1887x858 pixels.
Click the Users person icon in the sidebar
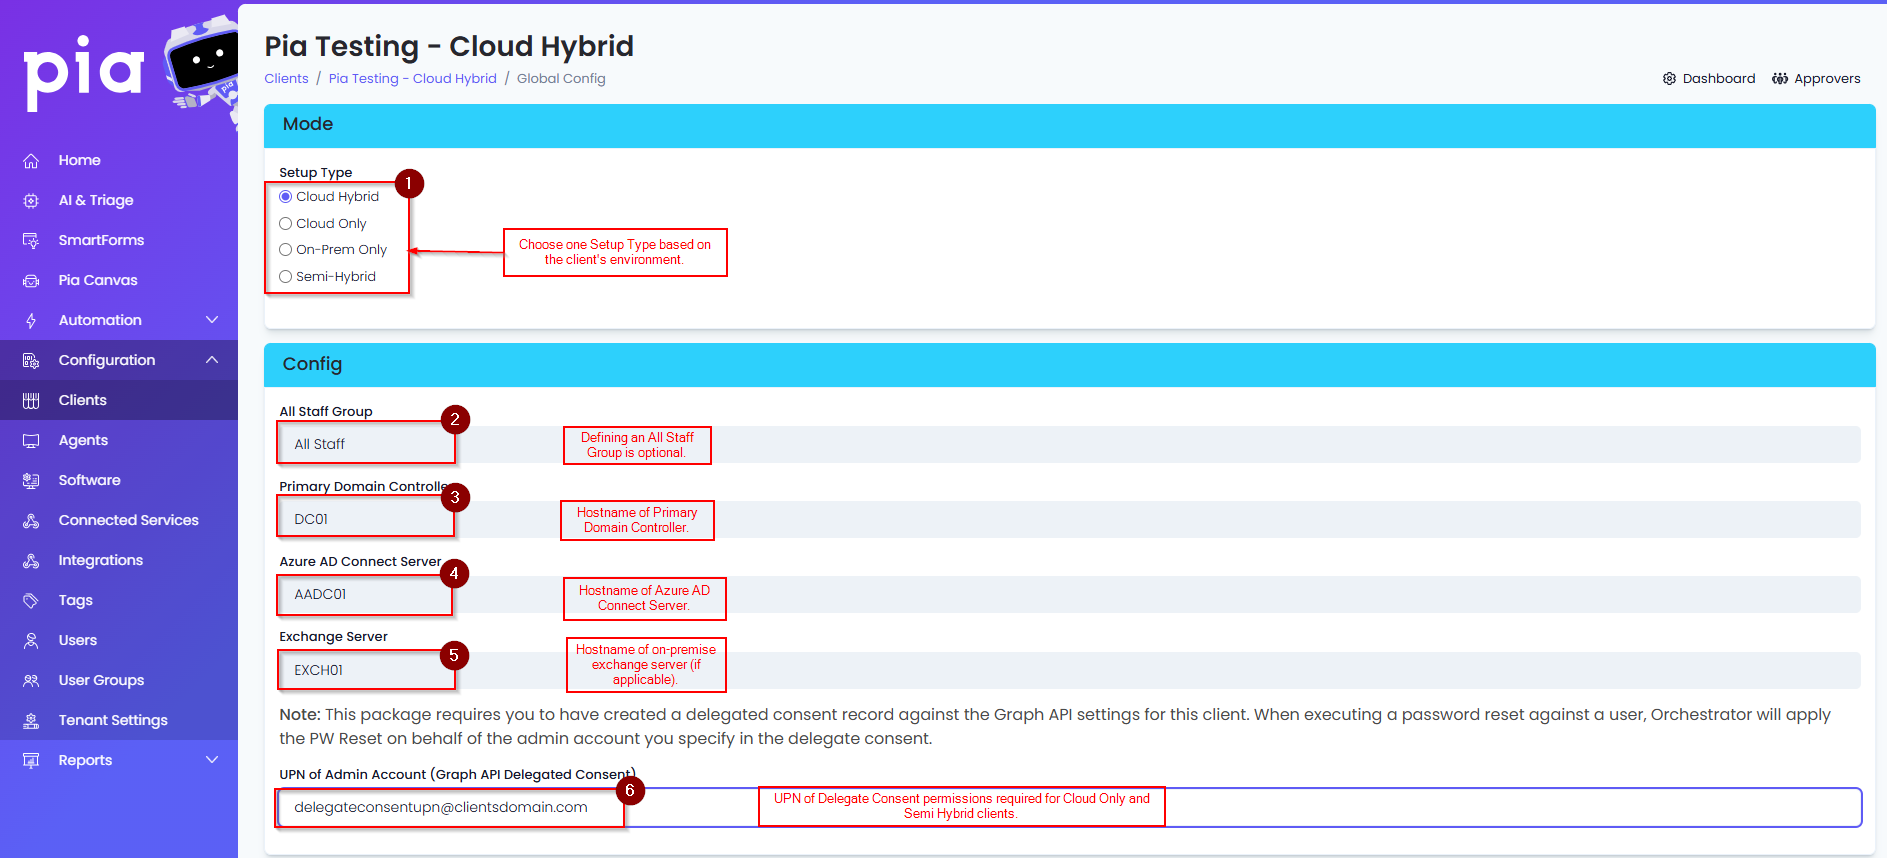(x=31, y=640)
